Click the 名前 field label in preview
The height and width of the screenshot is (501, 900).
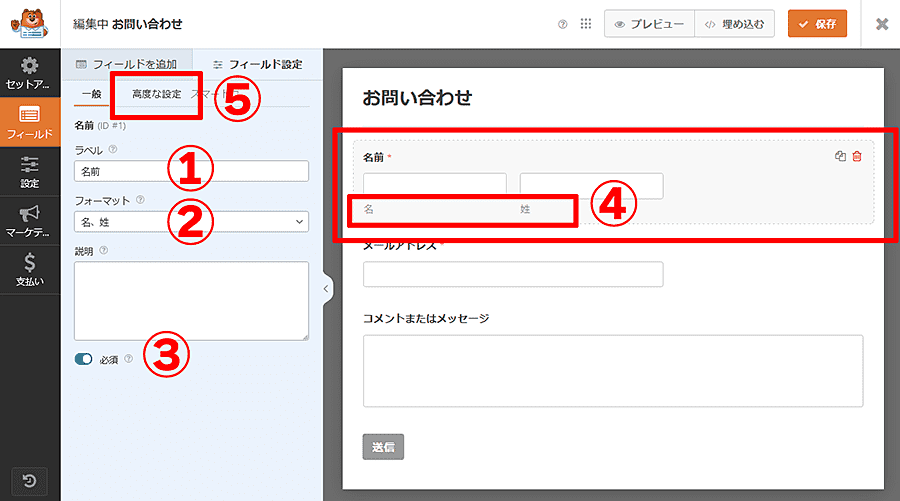[373, 157]
